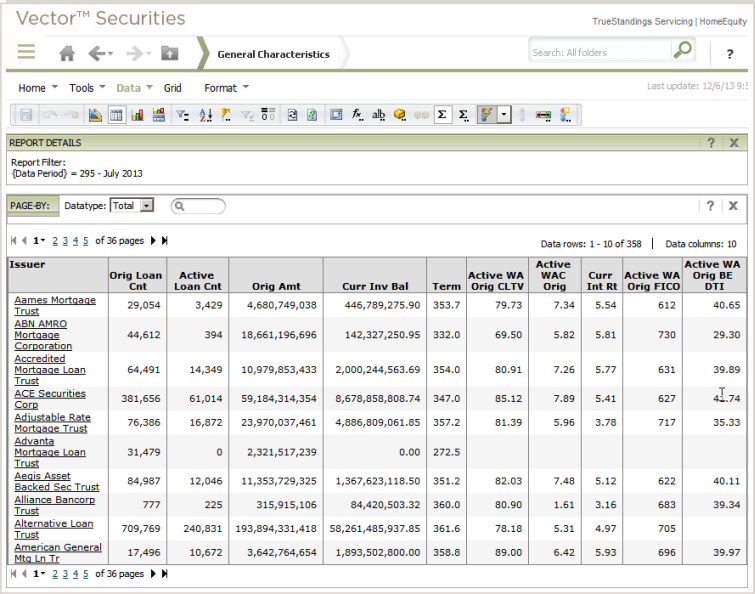Click the General Characteristics breadcrumb
This screenshot has height=594, width=755.
(273, 54)
